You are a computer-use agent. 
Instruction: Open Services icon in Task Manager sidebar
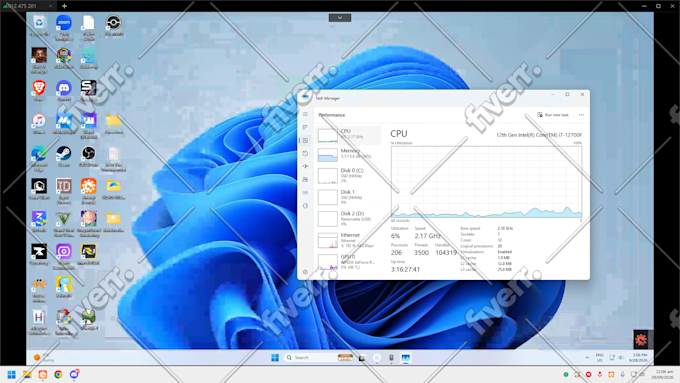pos(305,206)
